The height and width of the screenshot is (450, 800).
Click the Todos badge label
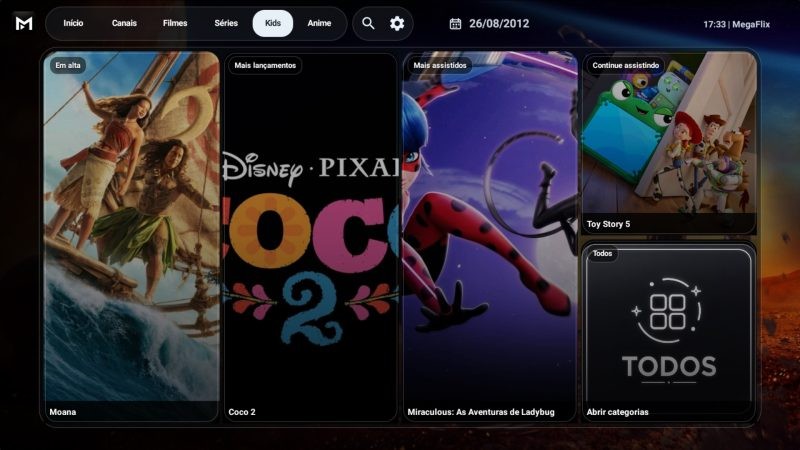(x=602, y=253)
